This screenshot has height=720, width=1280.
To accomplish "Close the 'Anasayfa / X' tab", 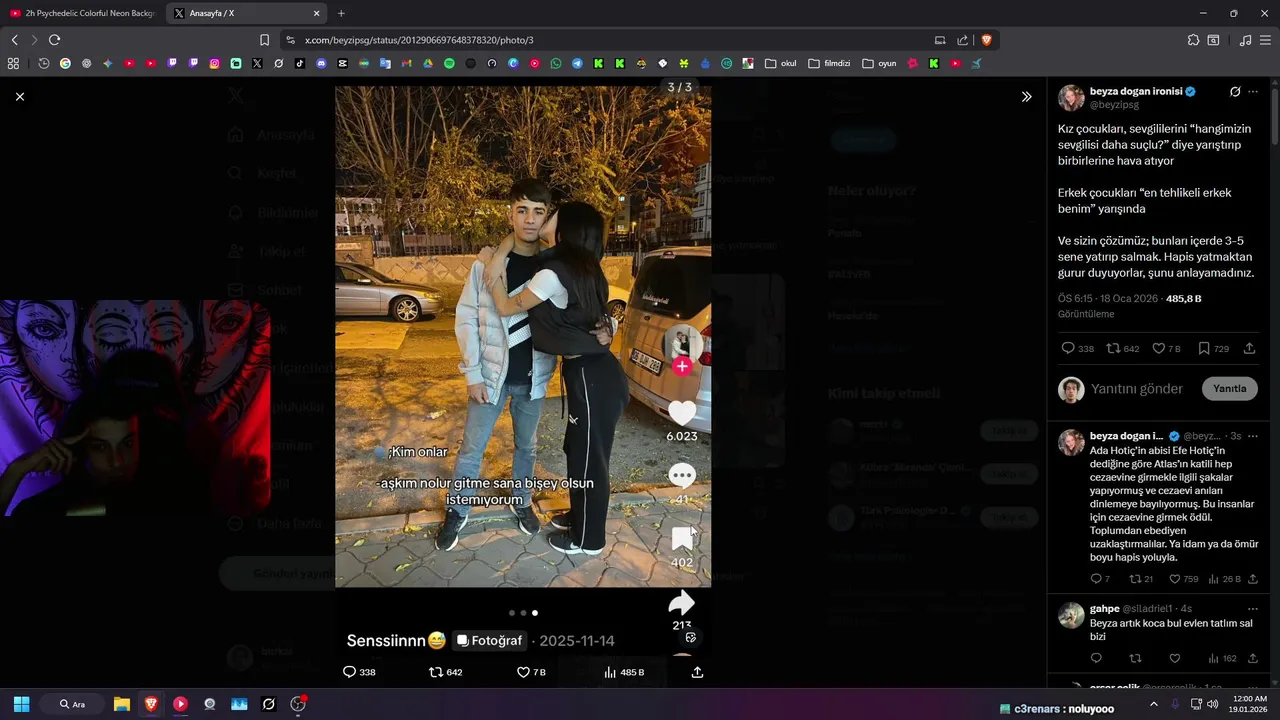I will (317, 13).
